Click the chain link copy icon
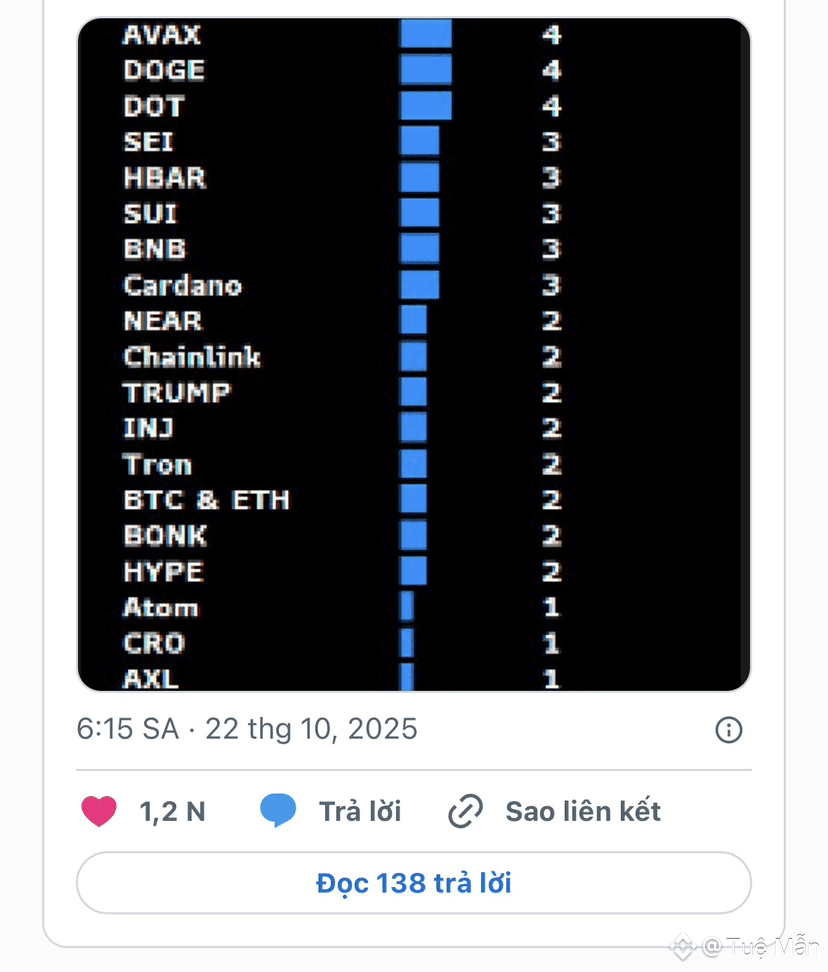 click(x=465, y=811)
